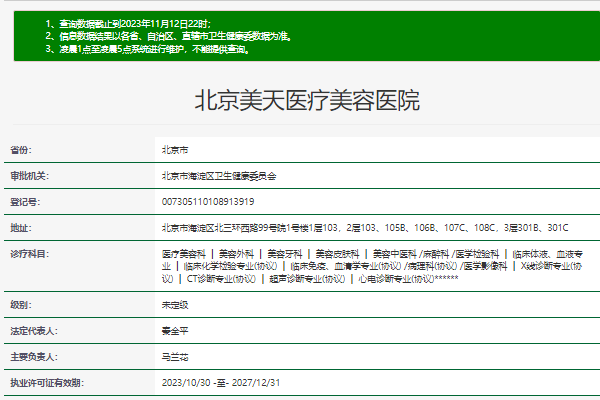Click 北京市海淀区卫生健康委员会 approval authority text
The height and width of the screenshot is (400, 600).
pyautogui.click(x=218, y=175)
